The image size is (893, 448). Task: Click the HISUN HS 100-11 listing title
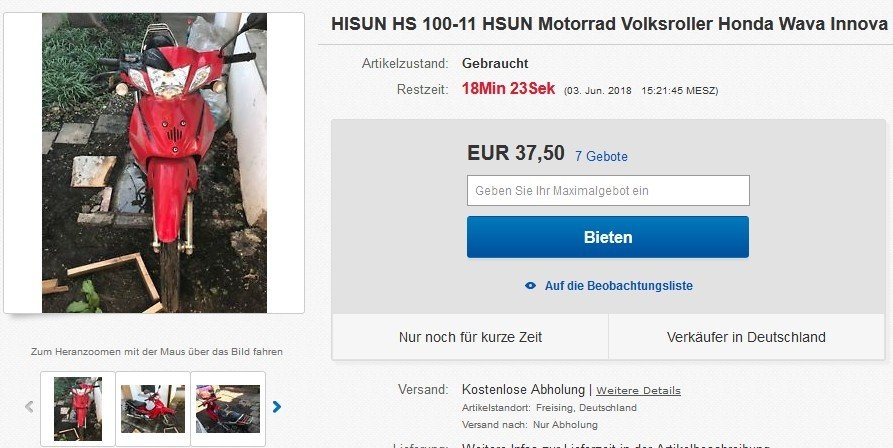coord(609,24)
